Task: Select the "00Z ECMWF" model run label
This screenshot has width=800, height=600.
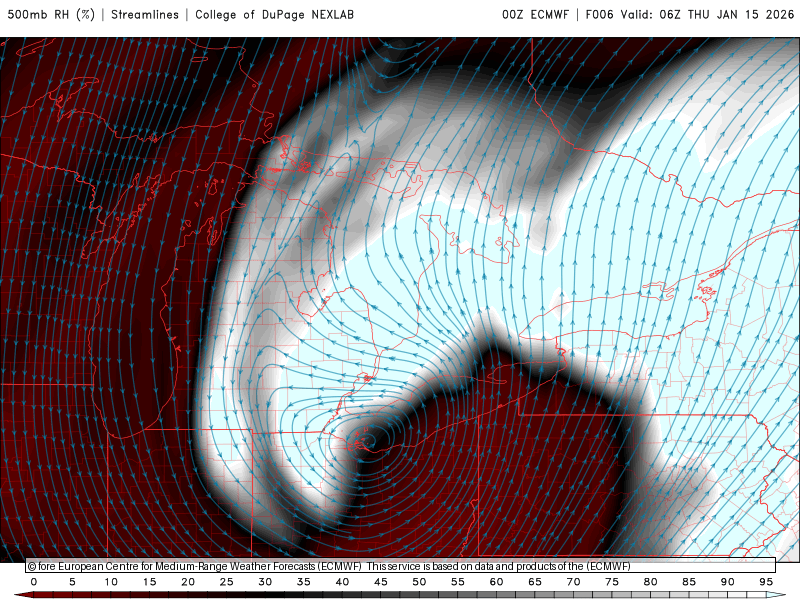Action: point(535,14)
